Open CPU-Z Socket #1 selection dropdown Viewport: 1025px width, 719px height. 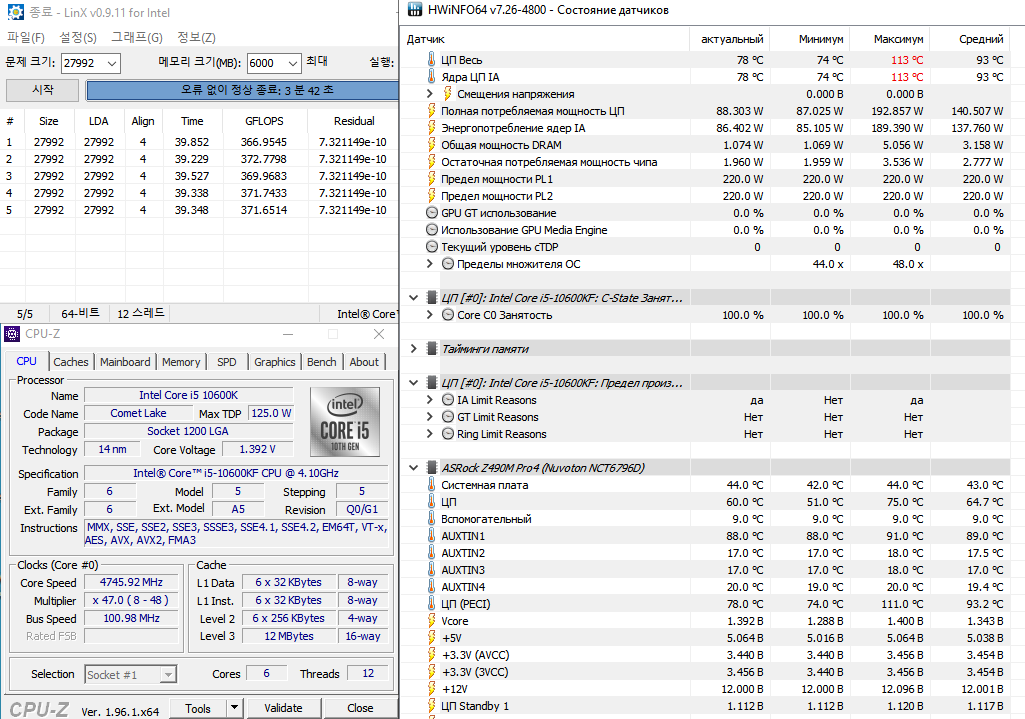pyautogui.click(x=169, y=675)
